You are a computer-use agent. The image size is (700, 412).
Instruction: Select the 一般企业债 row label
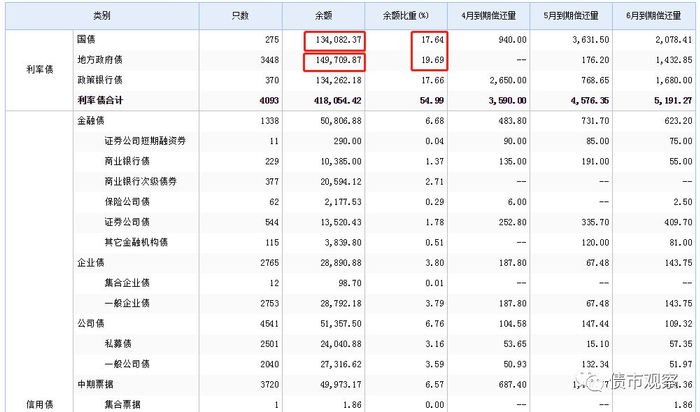(127, 303)
